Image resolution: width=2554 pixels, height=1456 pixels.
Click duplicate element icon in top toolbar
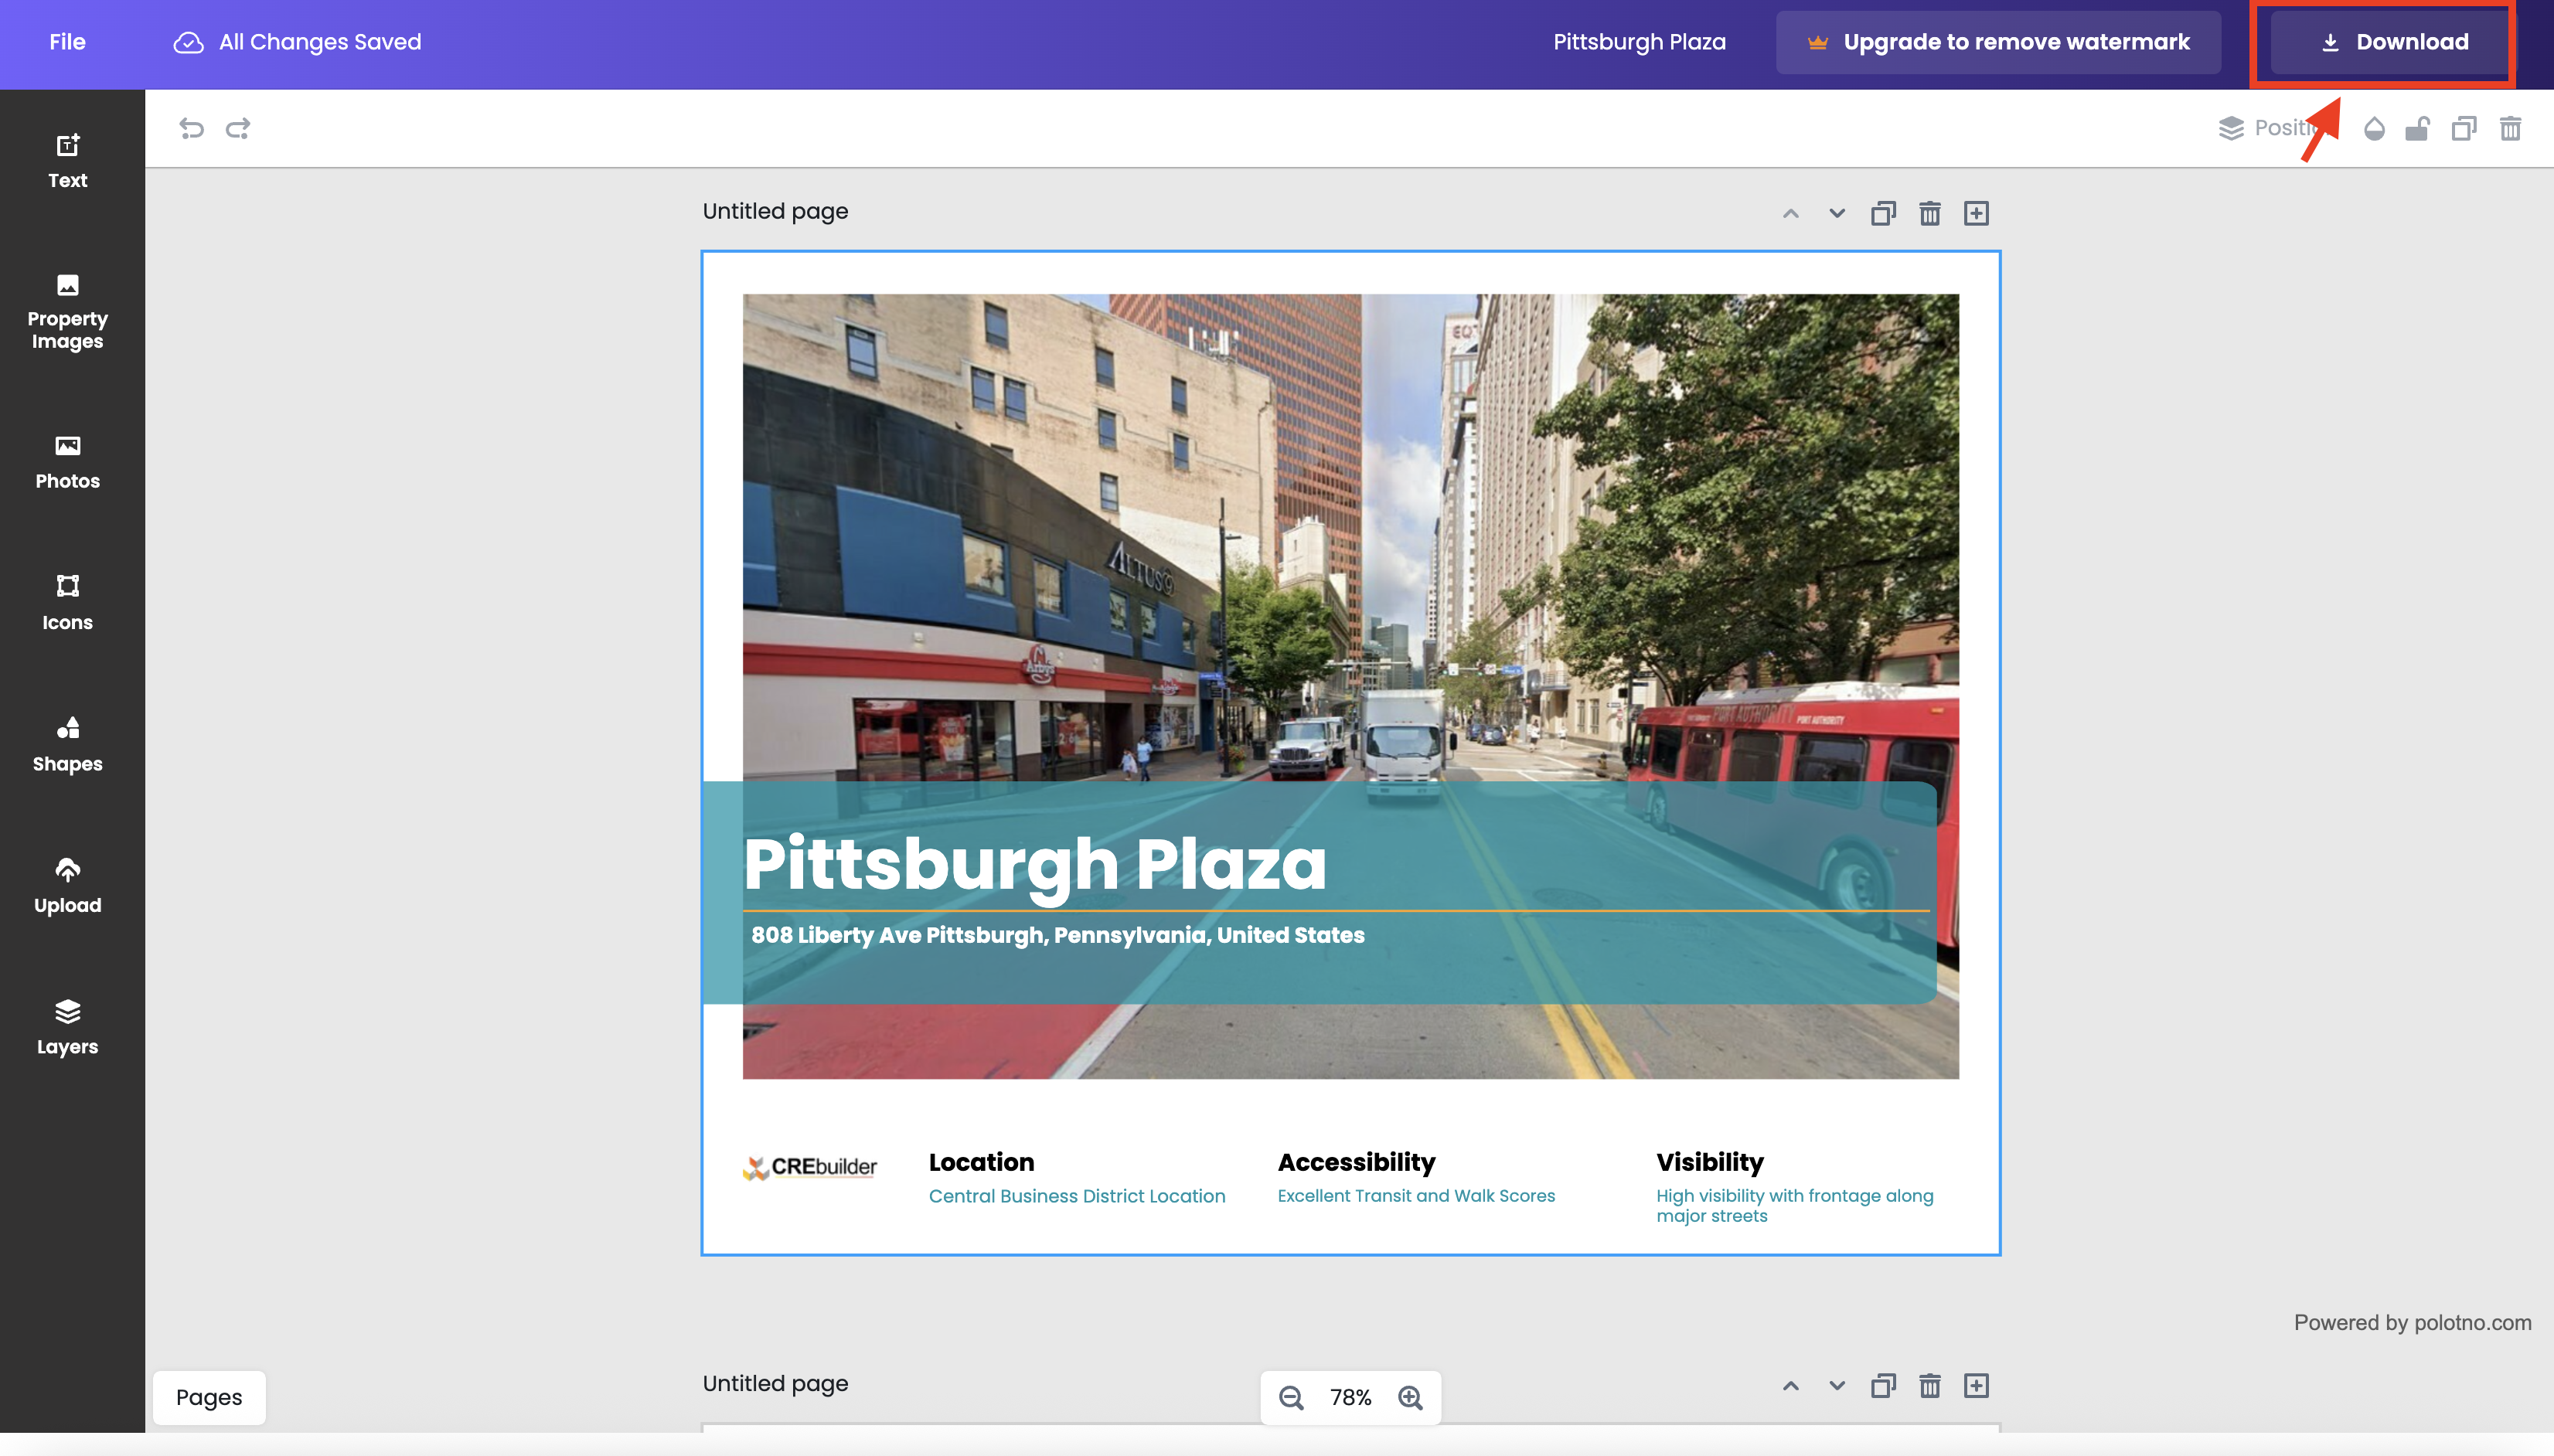click(x=2463, y=128)
